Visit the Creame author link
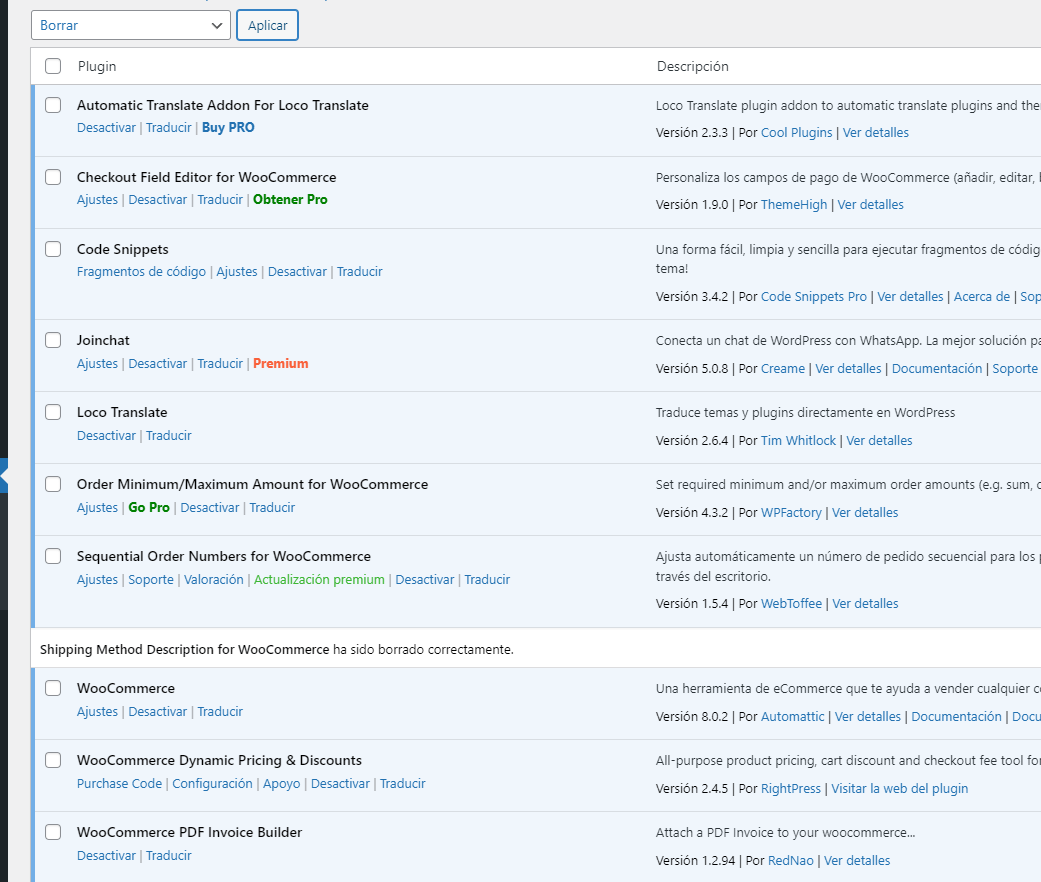The height and width of the screenshot is (882, 1041). click(783, 368)
